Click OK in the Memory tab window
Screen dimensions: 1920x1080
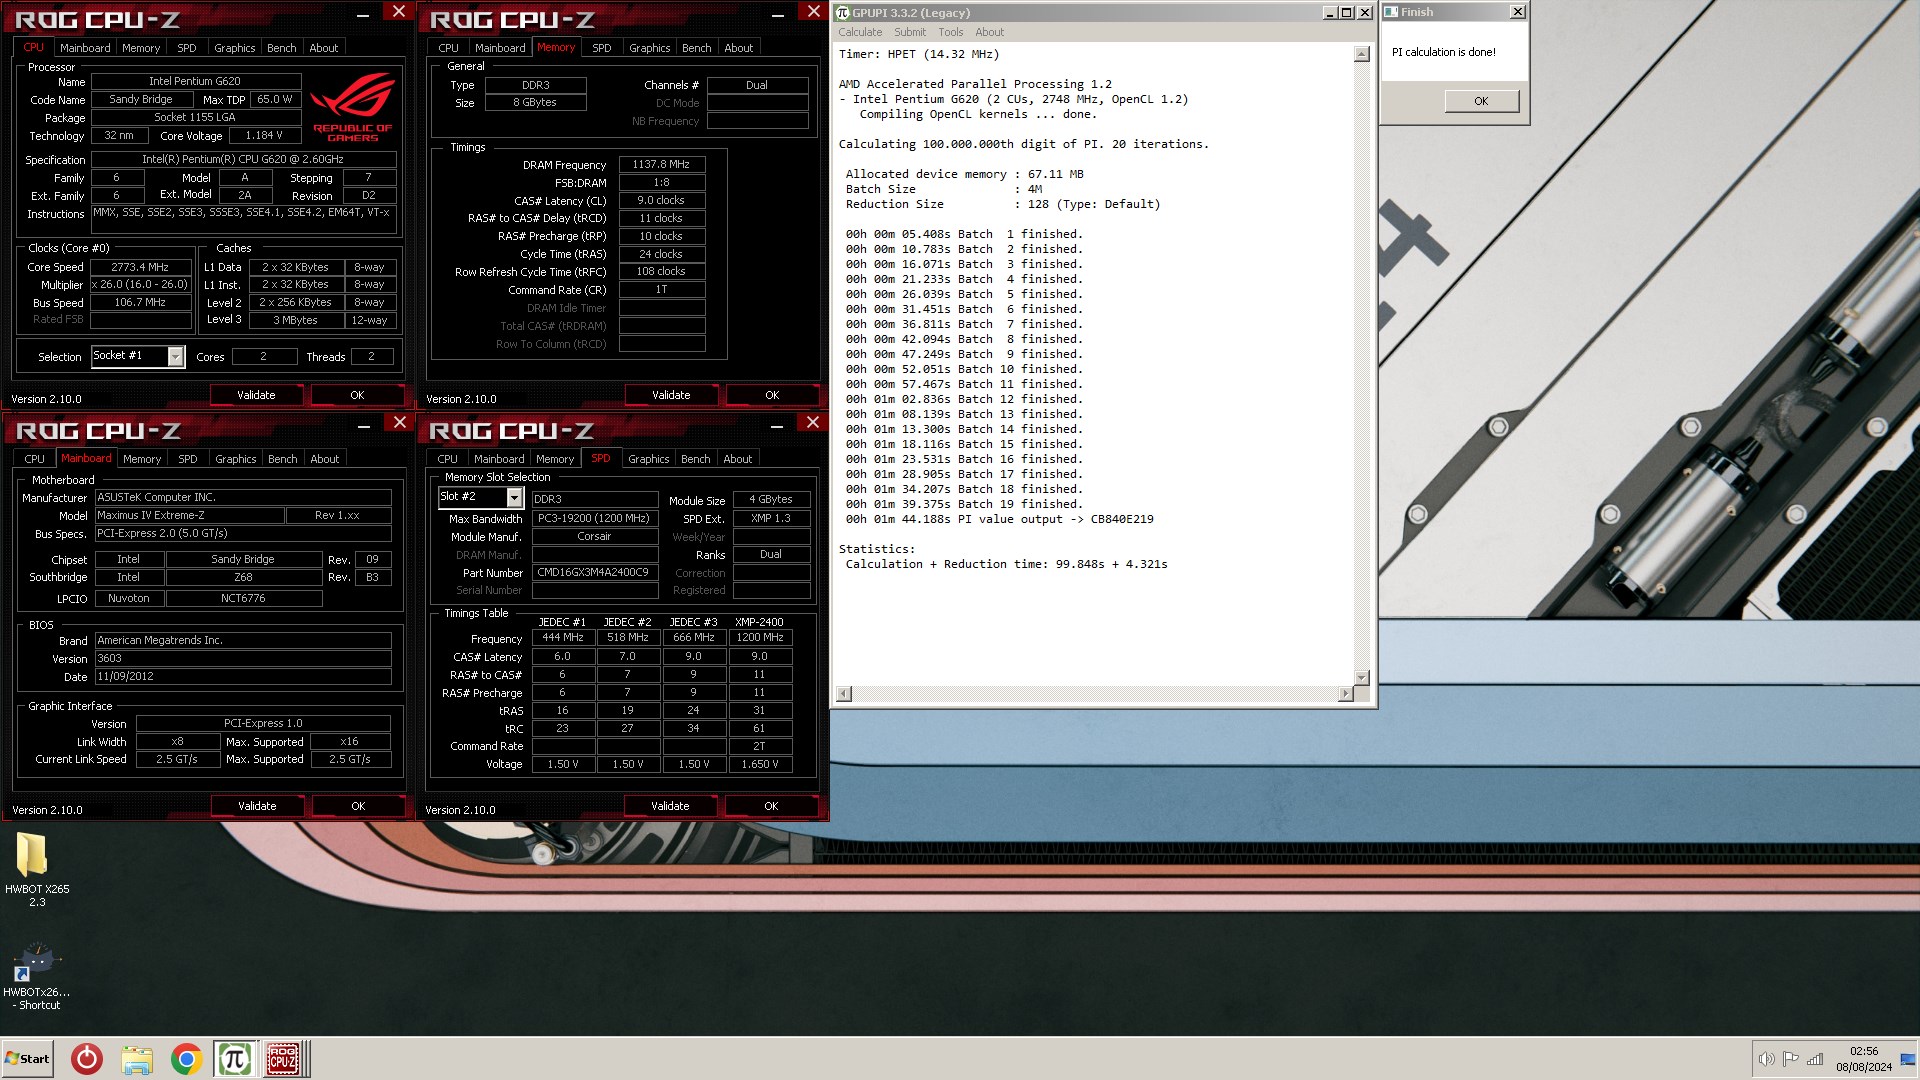(772, 395)
